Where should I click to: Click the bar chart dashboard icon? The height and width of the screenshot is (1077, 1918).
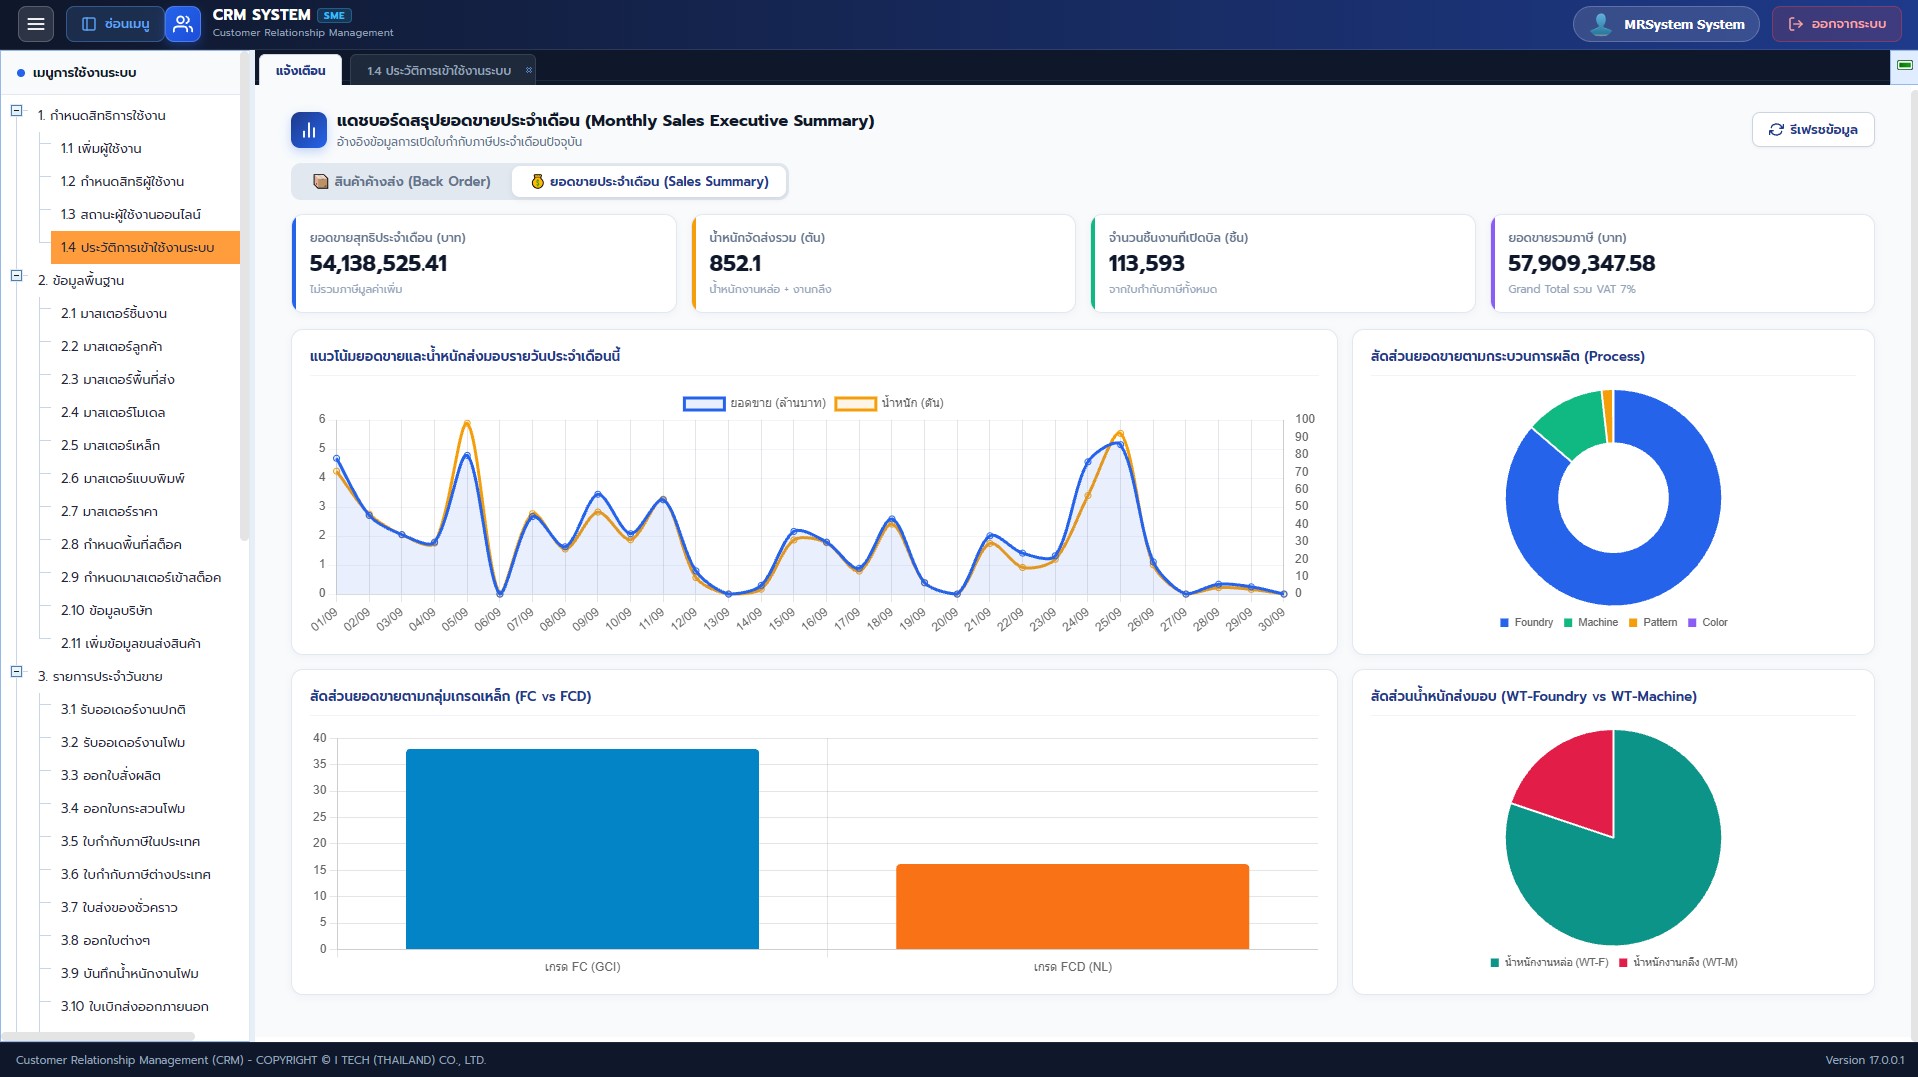pos(309,130)
